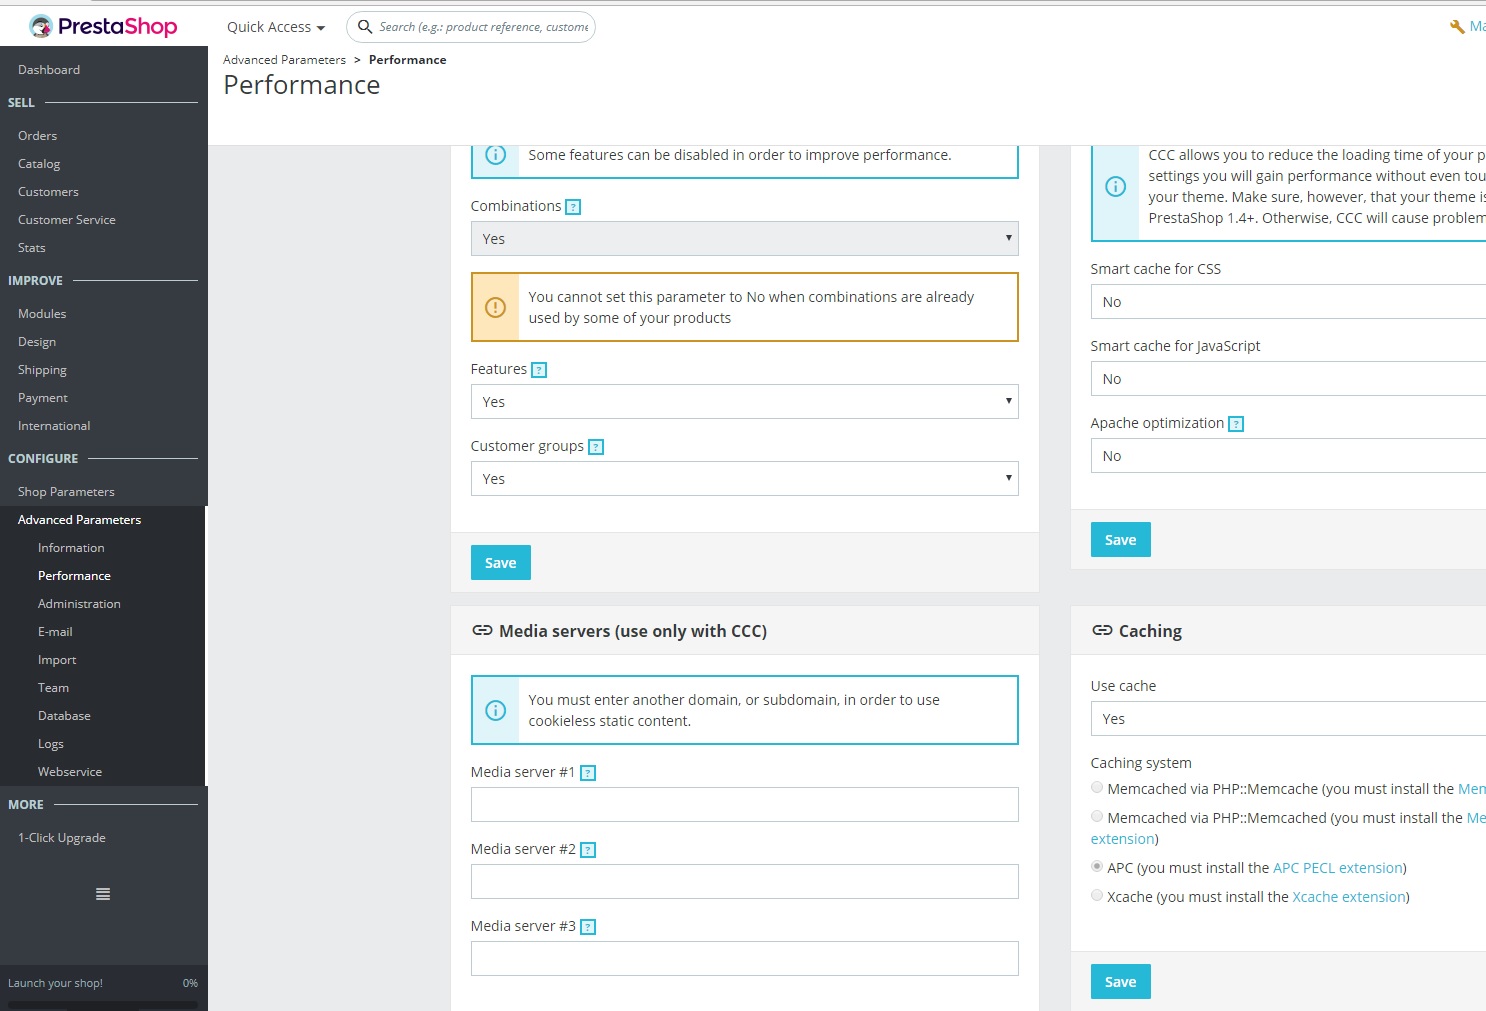Expand the Quick Access dropdown menu
Viewport: 1486px width, 1011px height.
(276, 27)
